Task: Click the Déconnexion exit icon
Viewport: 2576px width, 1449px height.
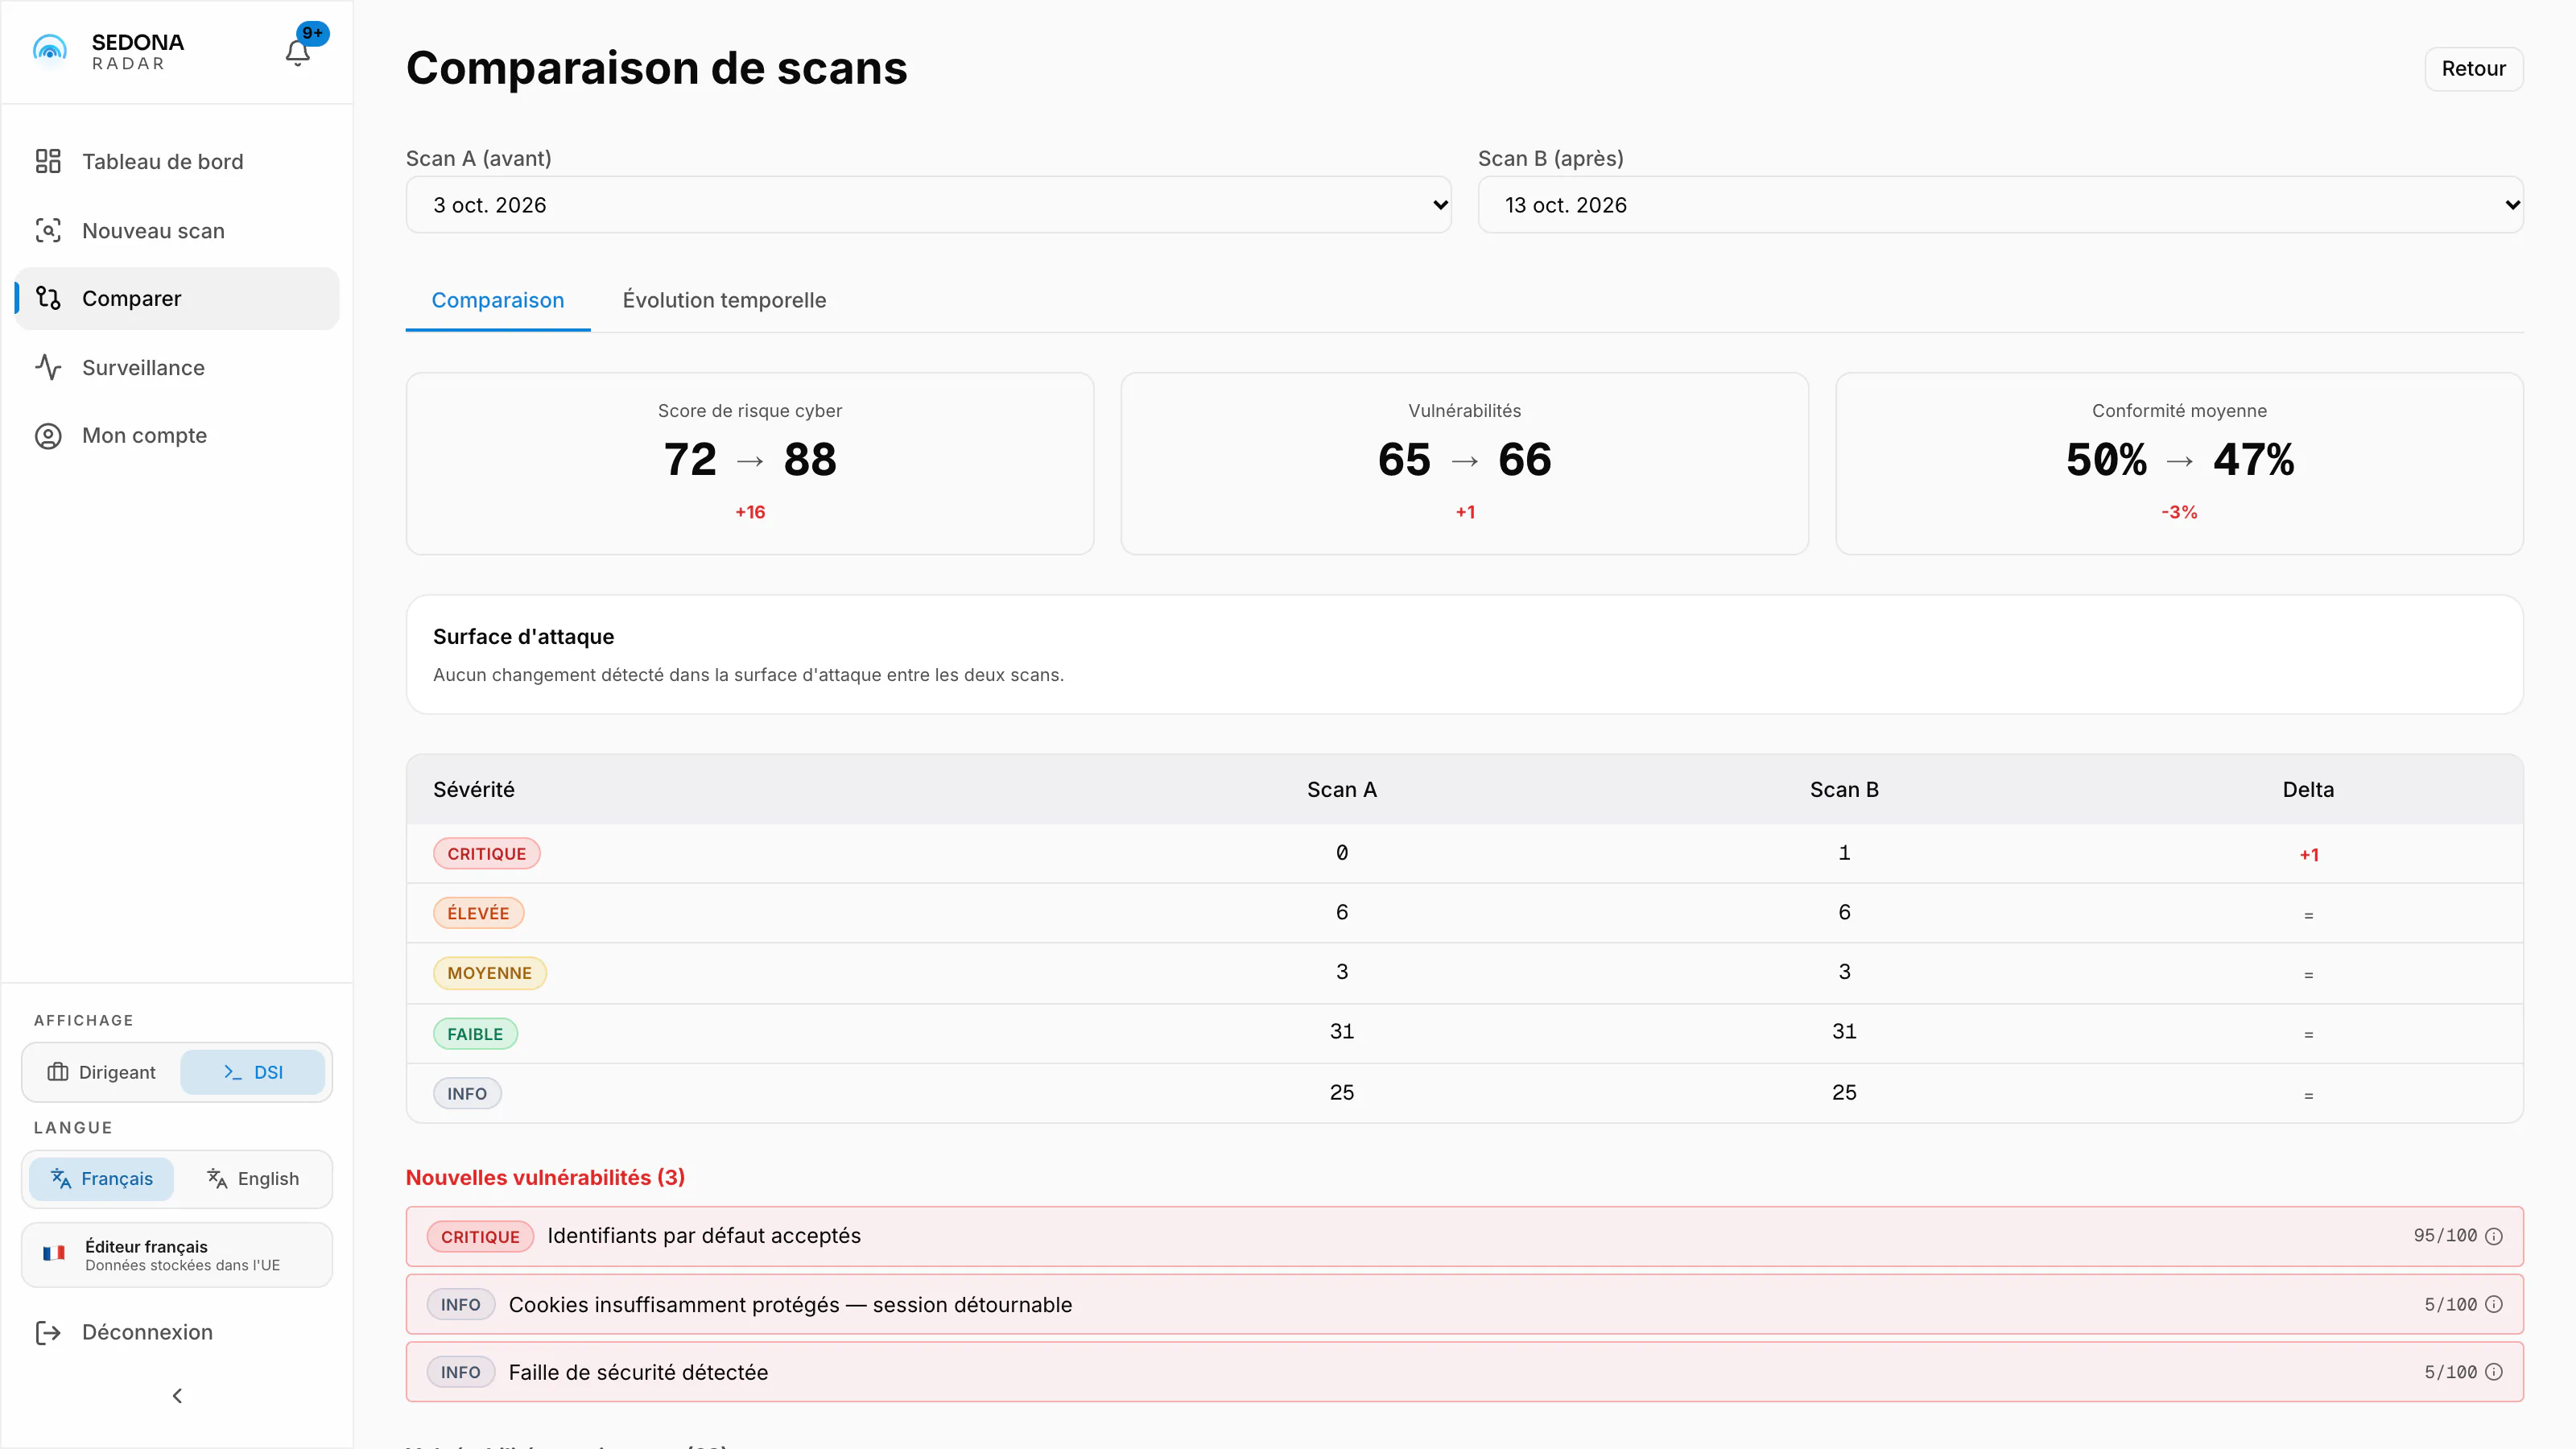Action: (x=48, y=1332)
